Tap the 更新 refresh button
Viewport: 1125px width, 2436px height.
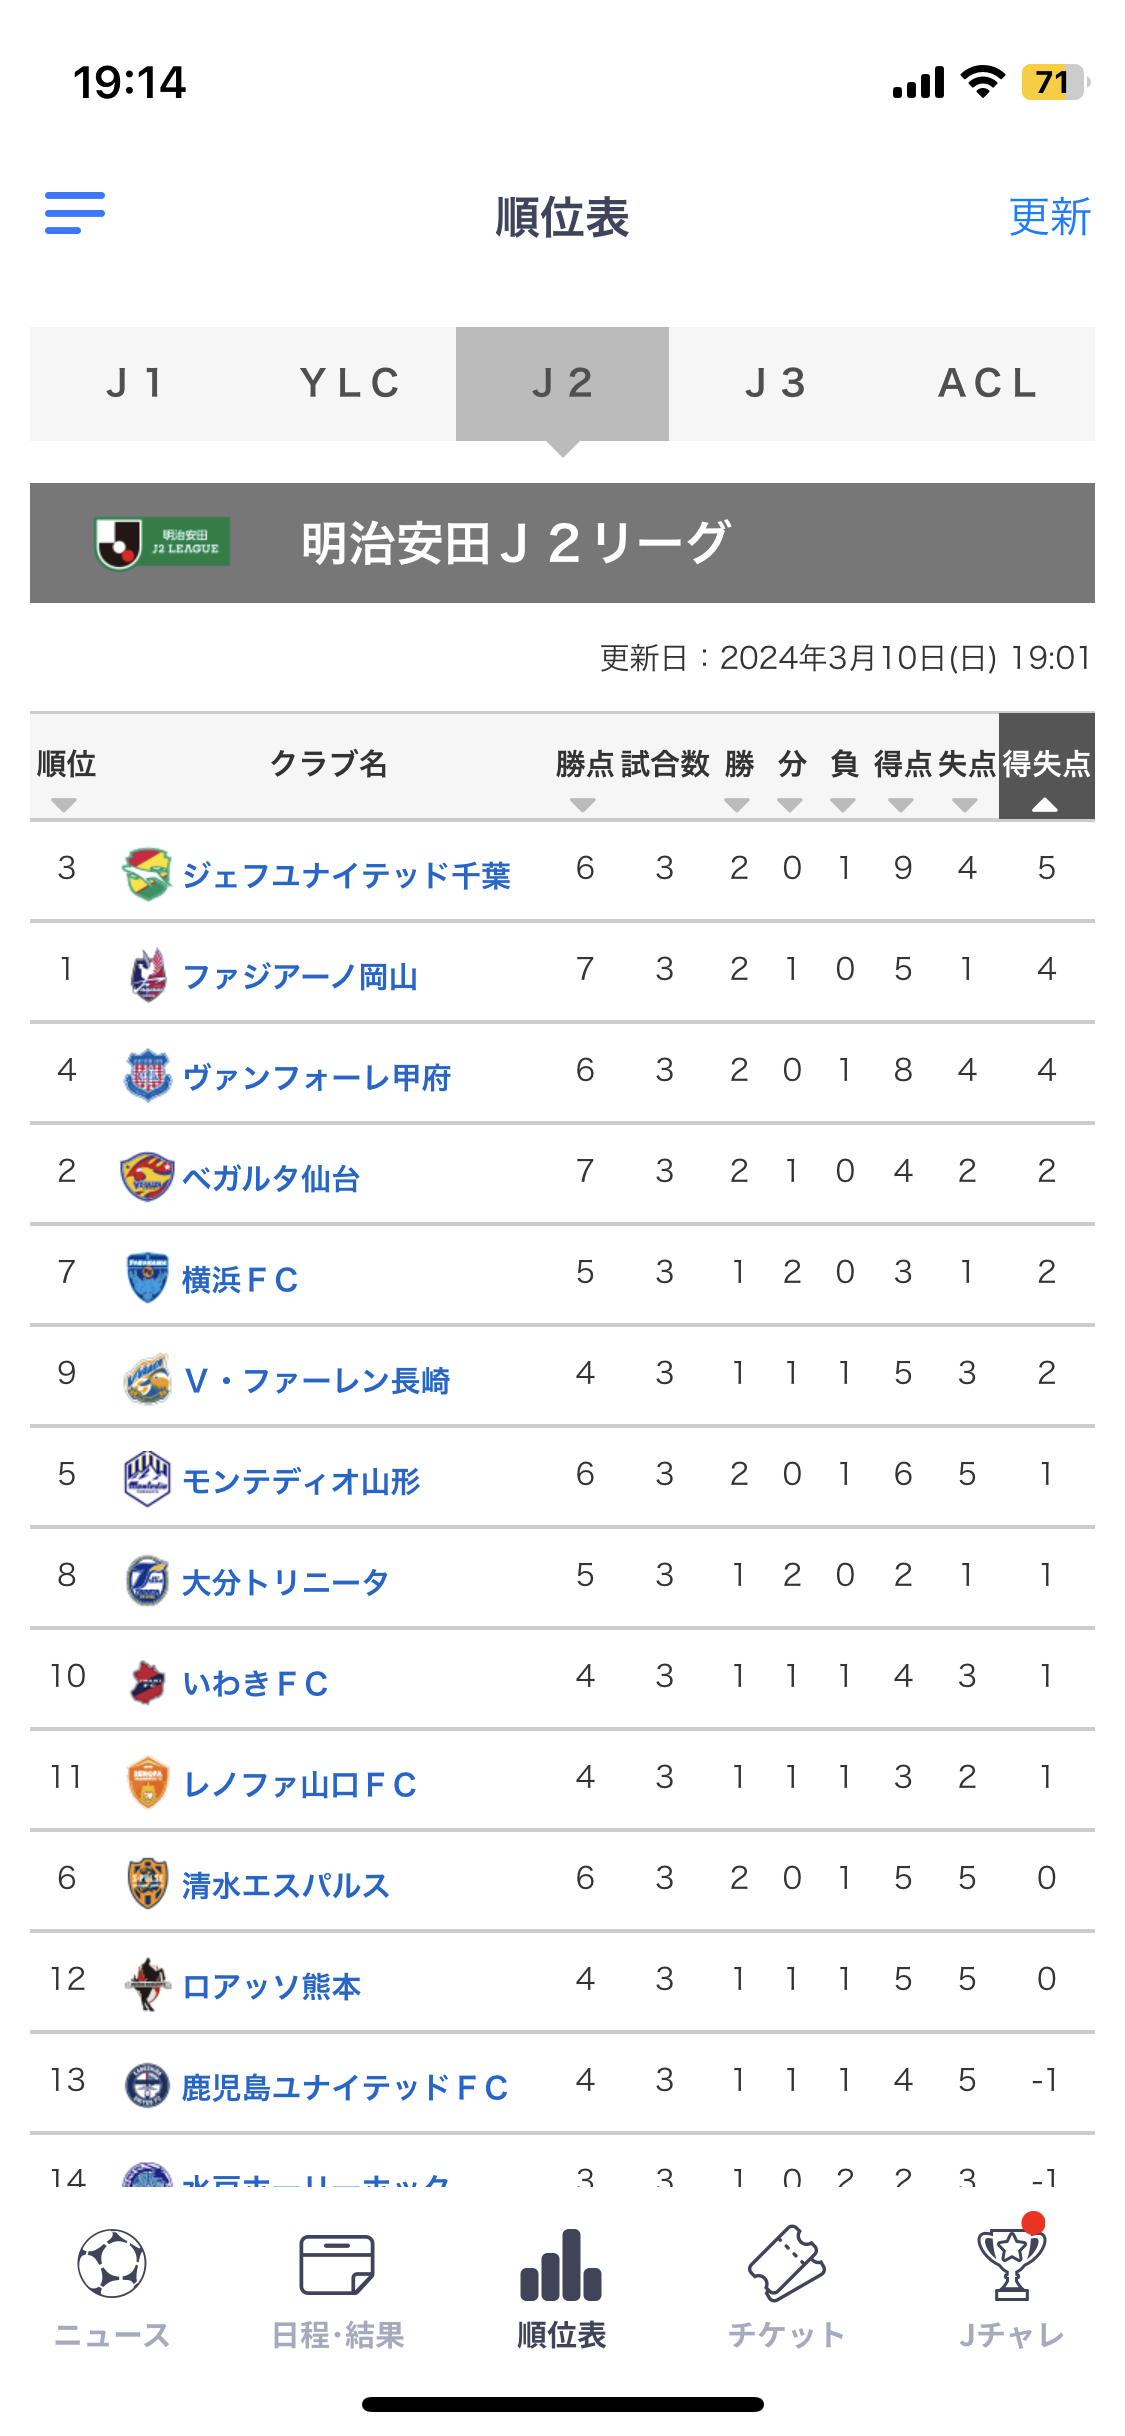click(1049, 217)
